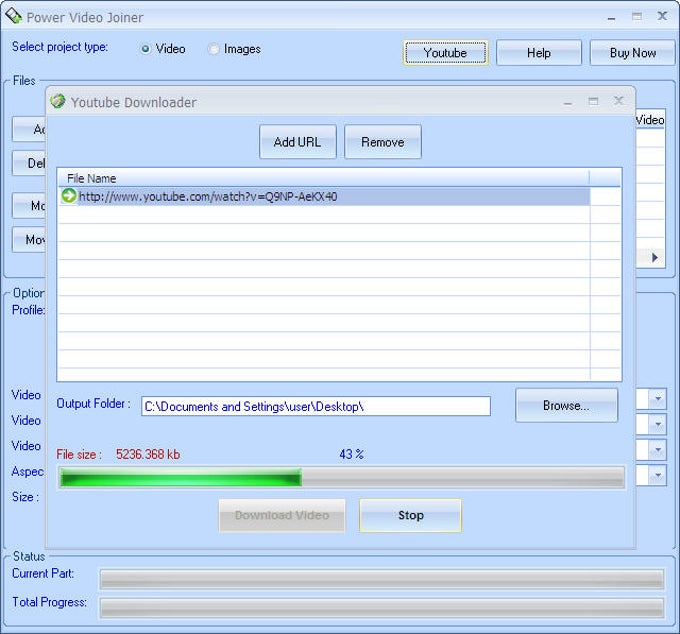Click Browse... to choose output folder

click(x=566, y=405)
